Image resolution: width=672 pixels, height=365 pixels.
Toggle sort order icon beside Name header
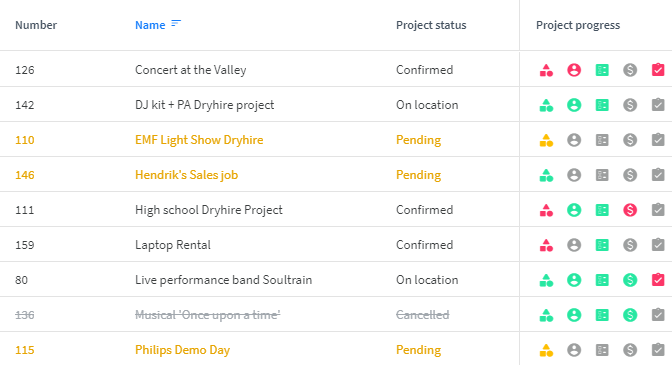(176, 23)
